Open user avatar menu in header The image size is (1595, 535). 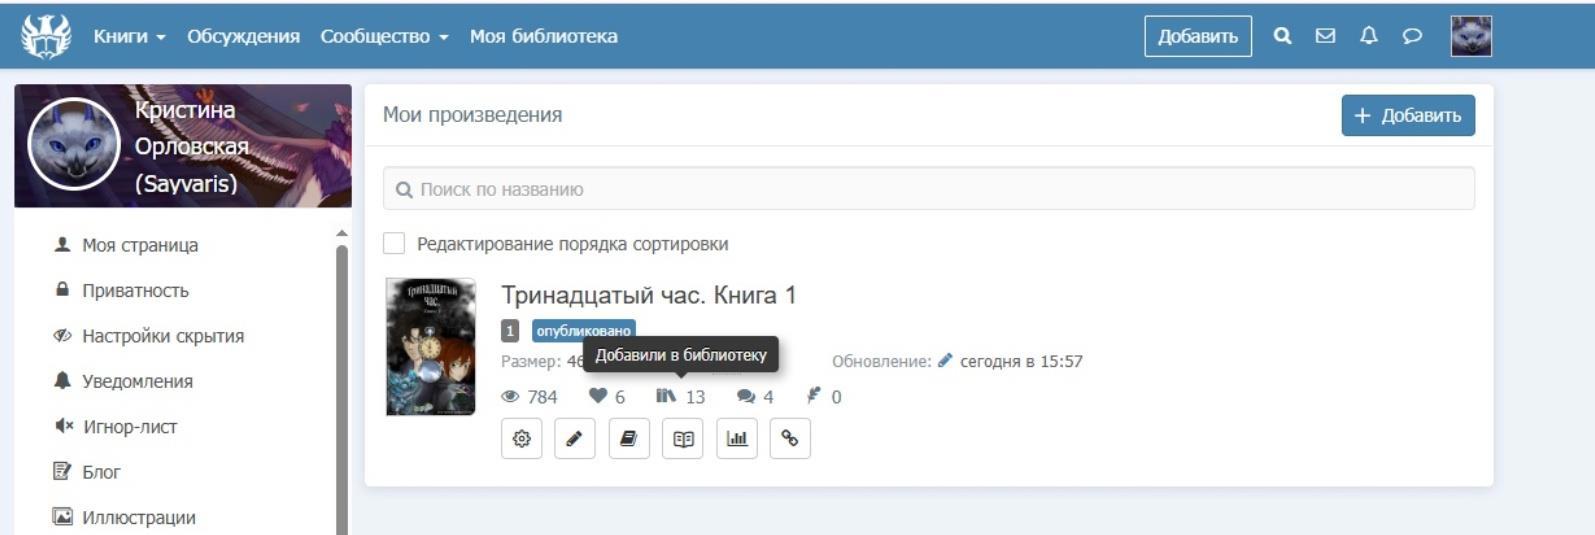(x=1471, y=36)
